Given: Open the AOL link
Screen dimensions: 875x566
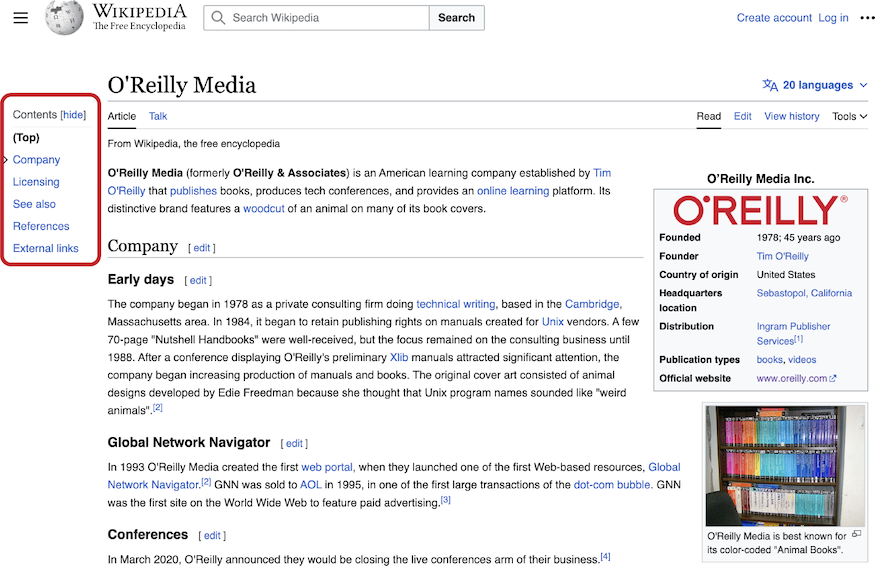Looking at the screenshot, I should tap(311, 485).
